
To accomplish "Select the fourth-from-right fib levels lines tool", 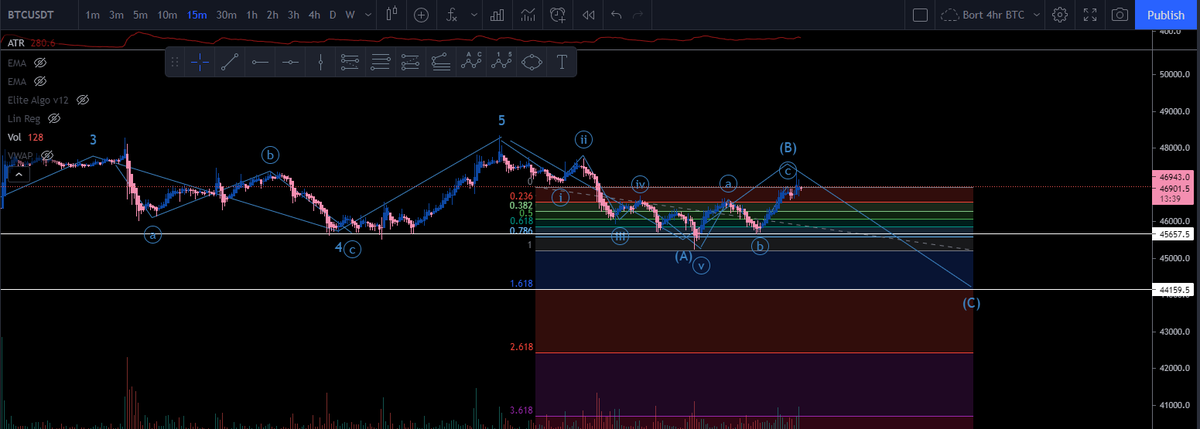I will click(x=380, y=62).
